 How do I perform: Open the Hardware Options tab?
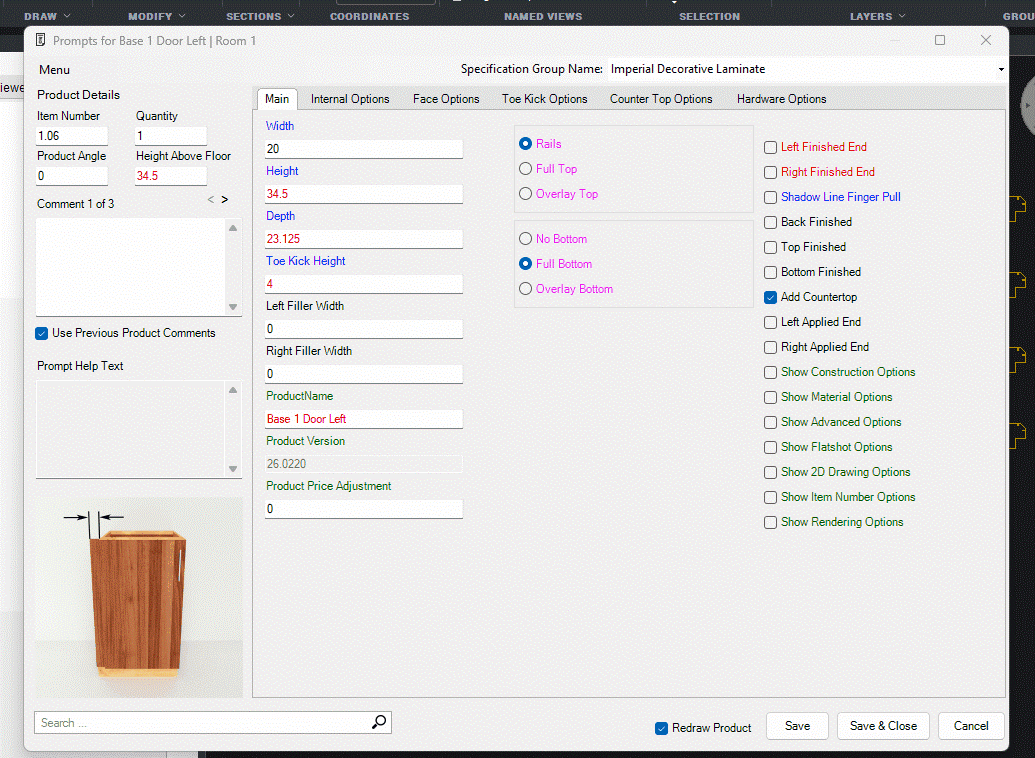781,99
